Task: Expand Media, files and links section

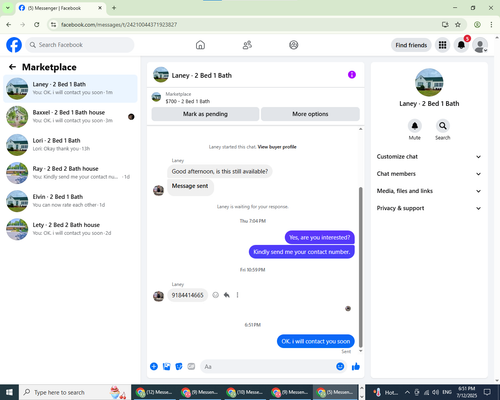Action: [x=429, y=191]
